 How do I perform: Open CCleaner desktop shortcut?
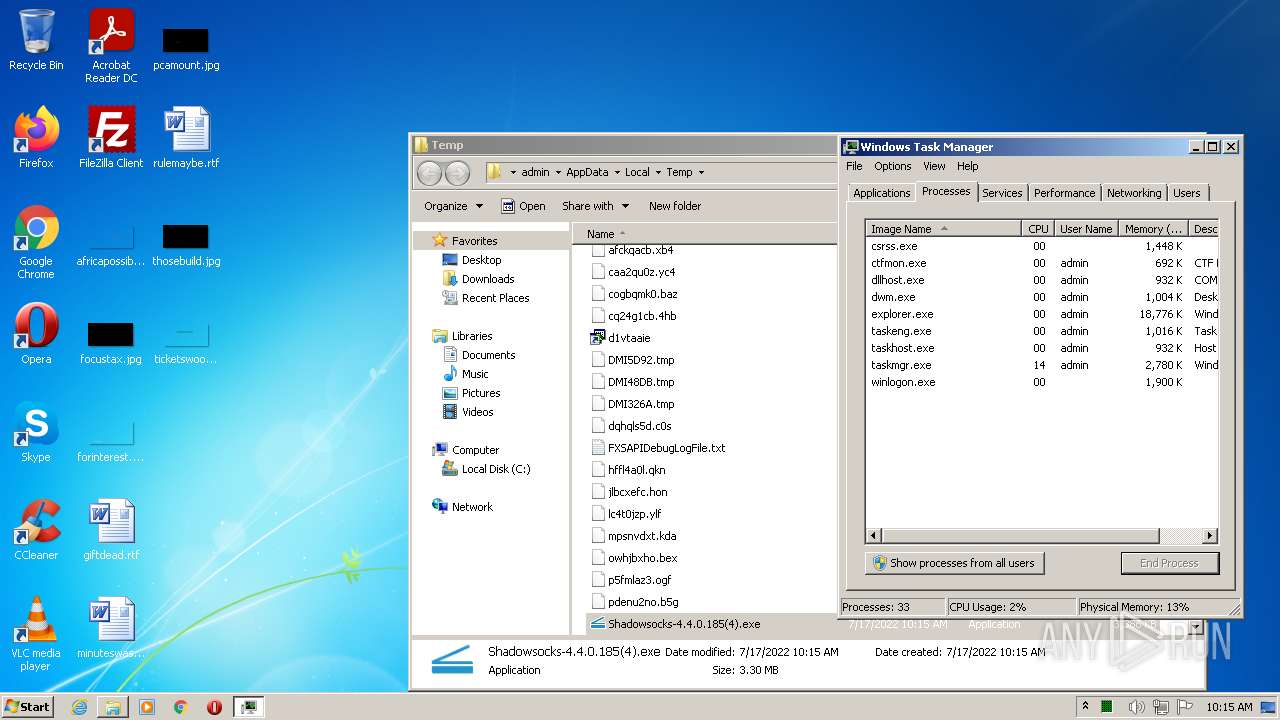[36, 530]
